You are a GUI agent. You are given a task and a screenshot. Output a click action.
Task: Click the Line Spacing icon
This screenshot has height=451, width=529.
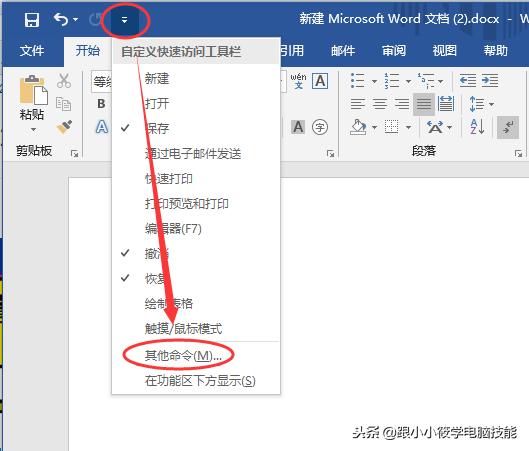click(x=477, y=104)
